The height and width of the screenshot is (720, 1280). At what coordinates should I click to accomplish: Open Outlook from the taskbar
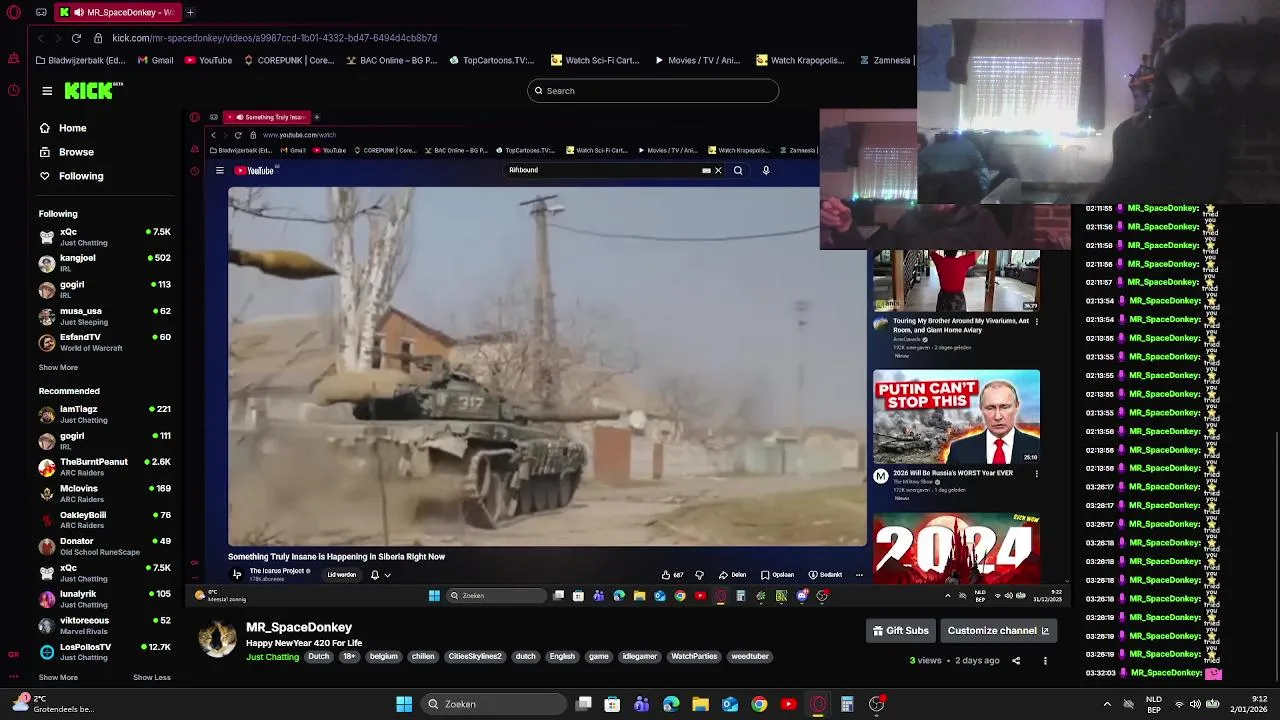click(730, 704)
